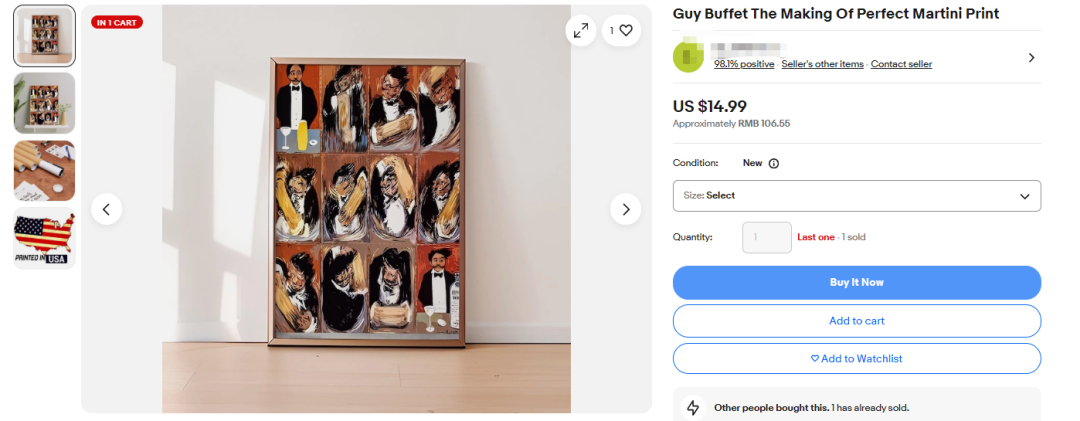Expand the image to full view
This screenshot has height=421, width=1080.
click(x=581, y=31)
